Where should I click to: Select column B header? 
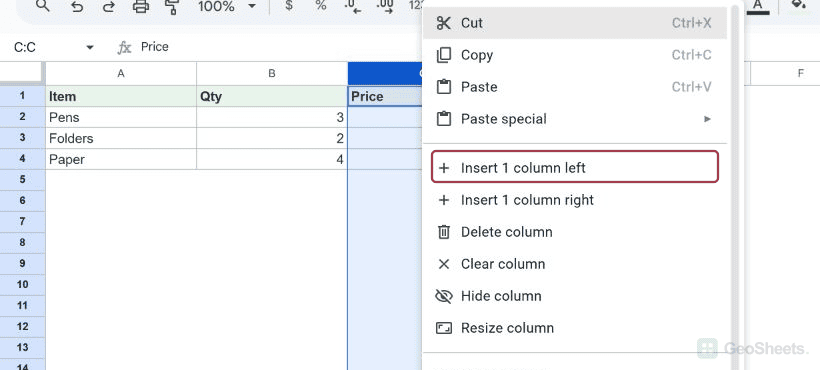pyautogui.click(x=272, y=74)
